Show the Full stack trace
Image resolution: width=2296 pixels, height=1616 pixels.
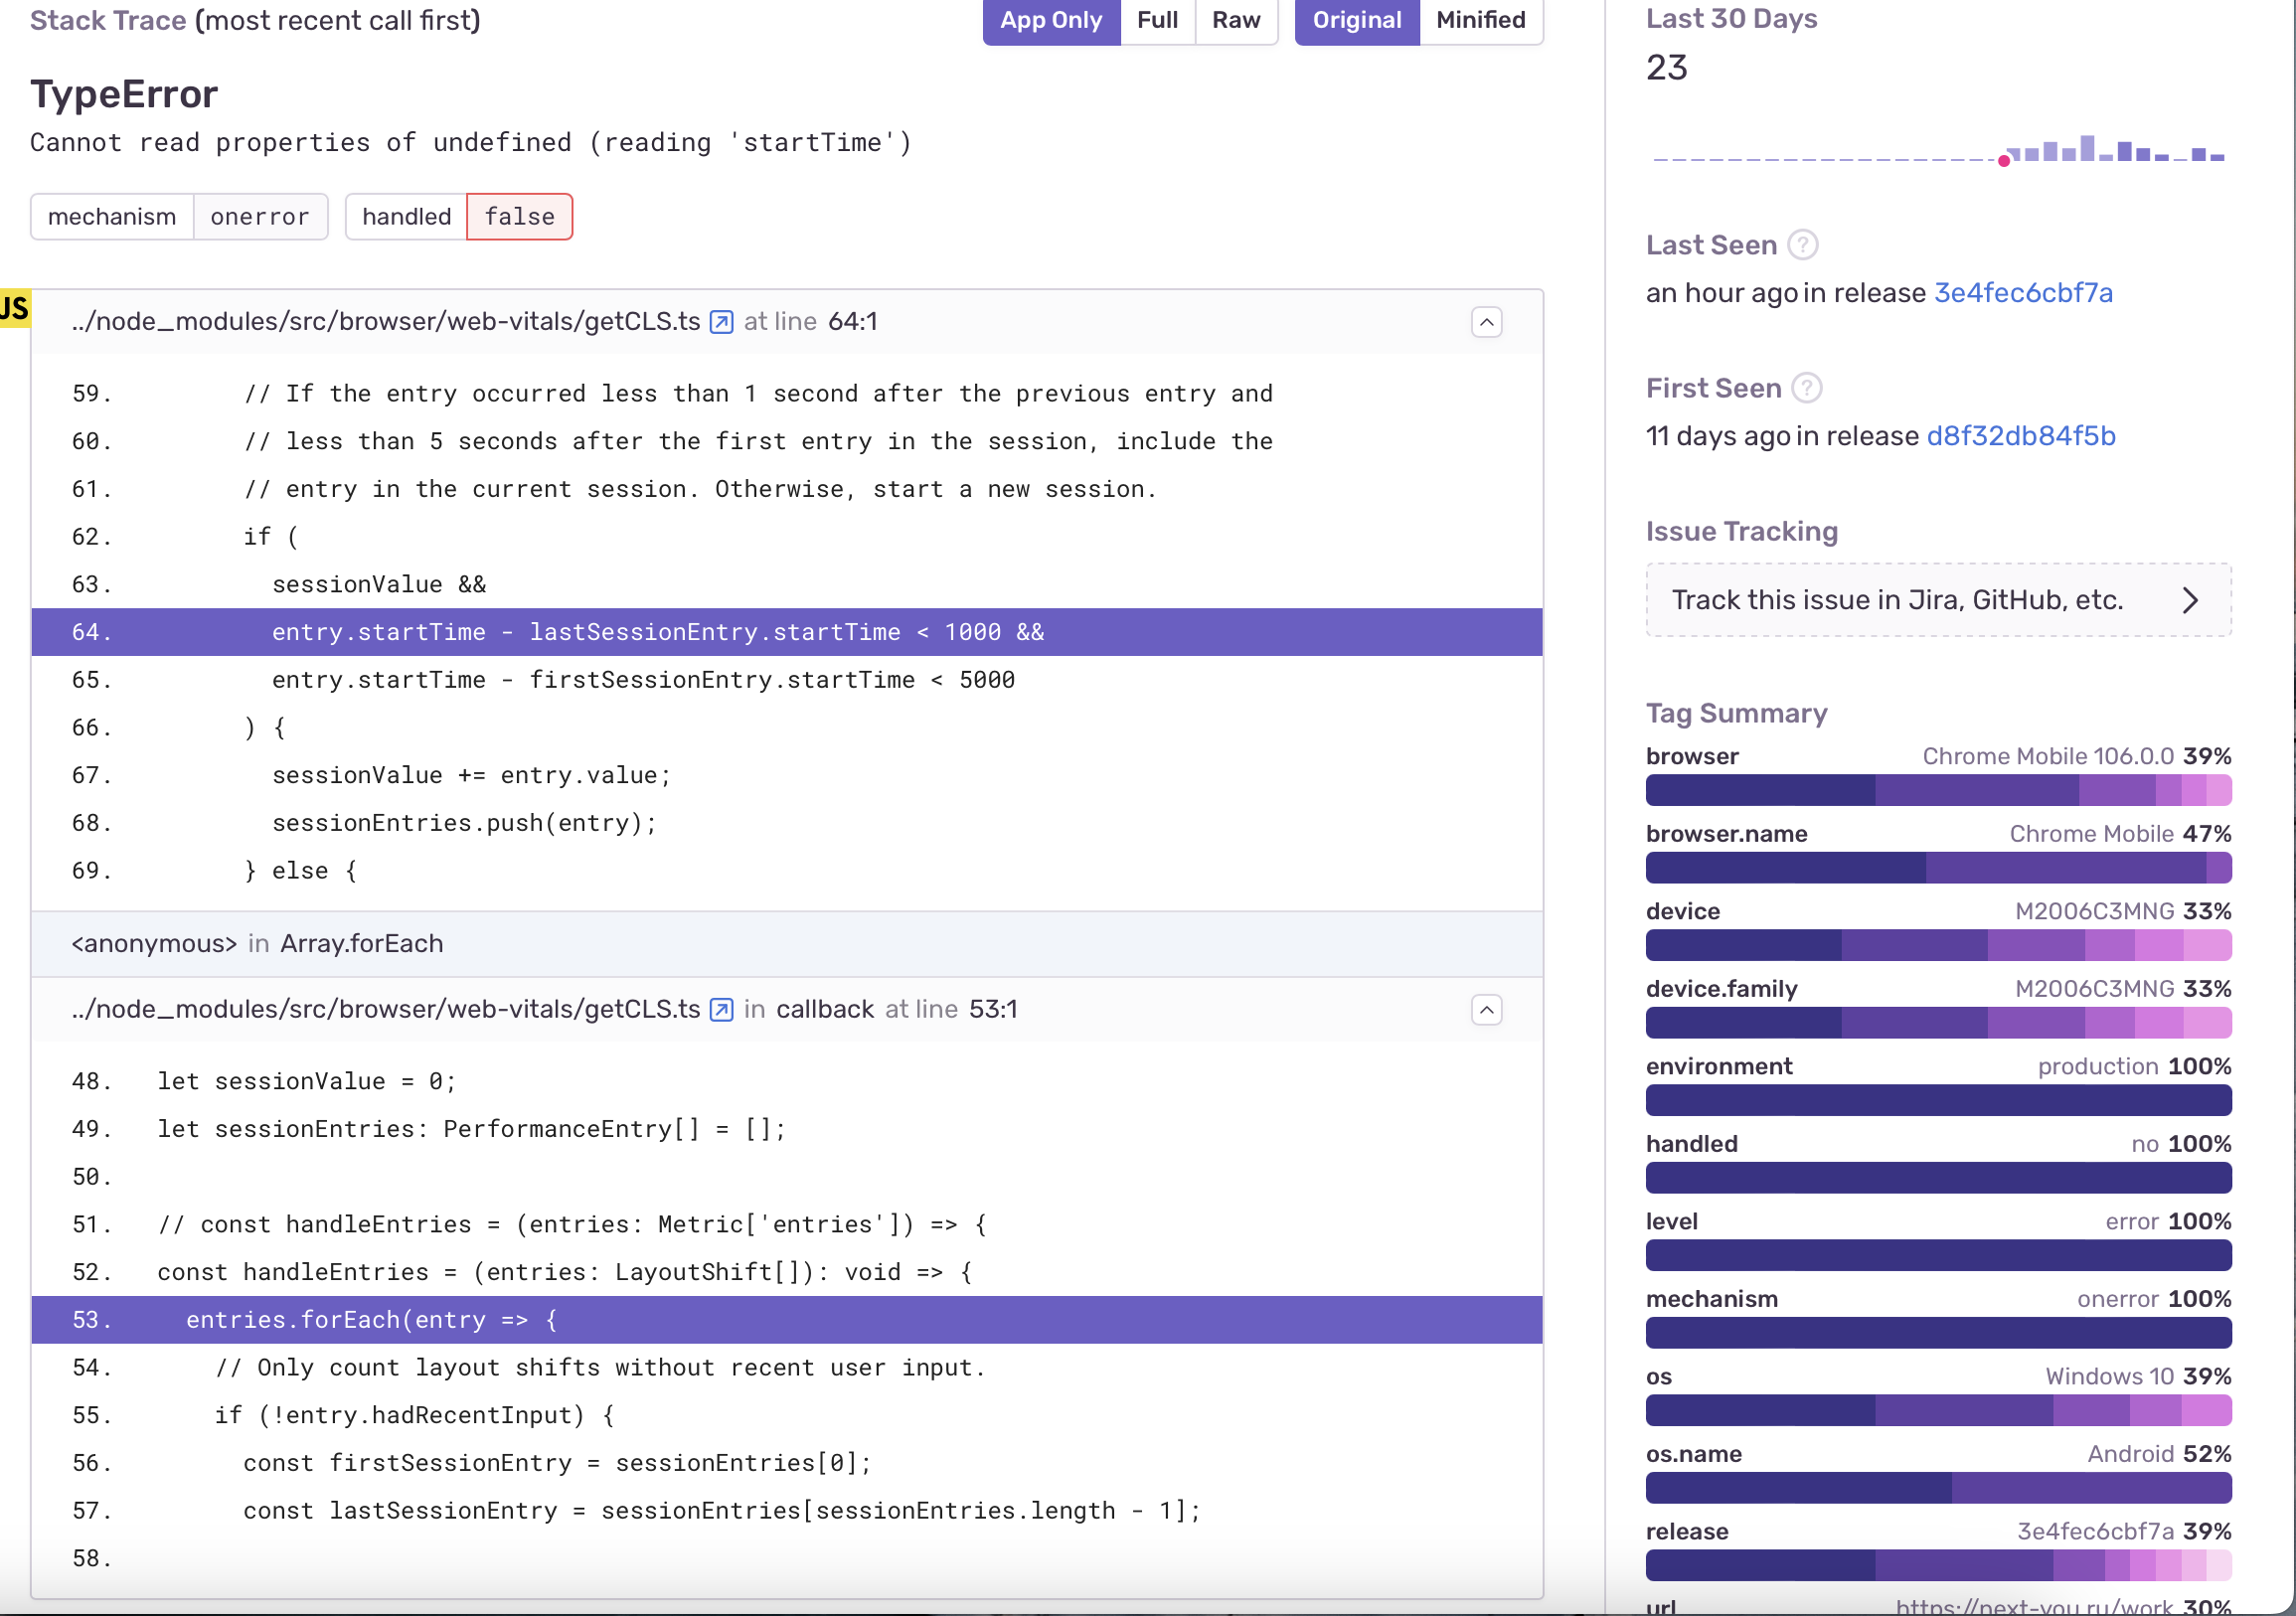tap(1157, 20)
